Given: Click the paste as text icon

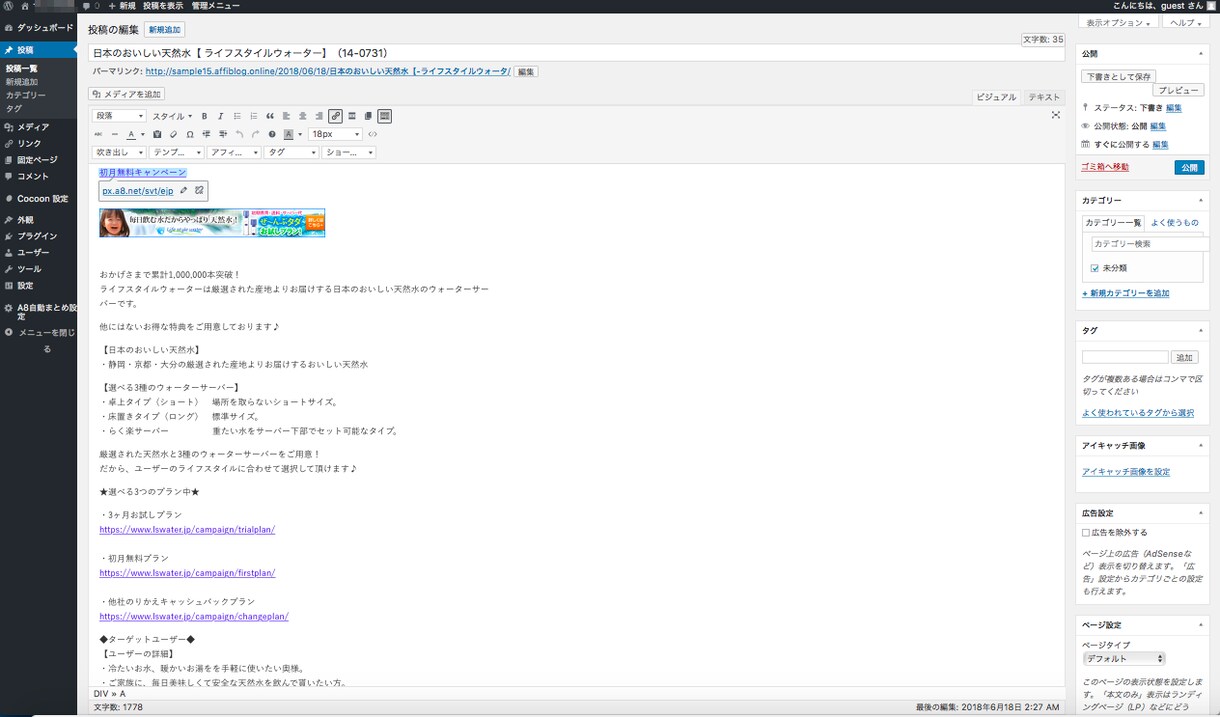Looking at the screenshot, I should click(157, 134).
